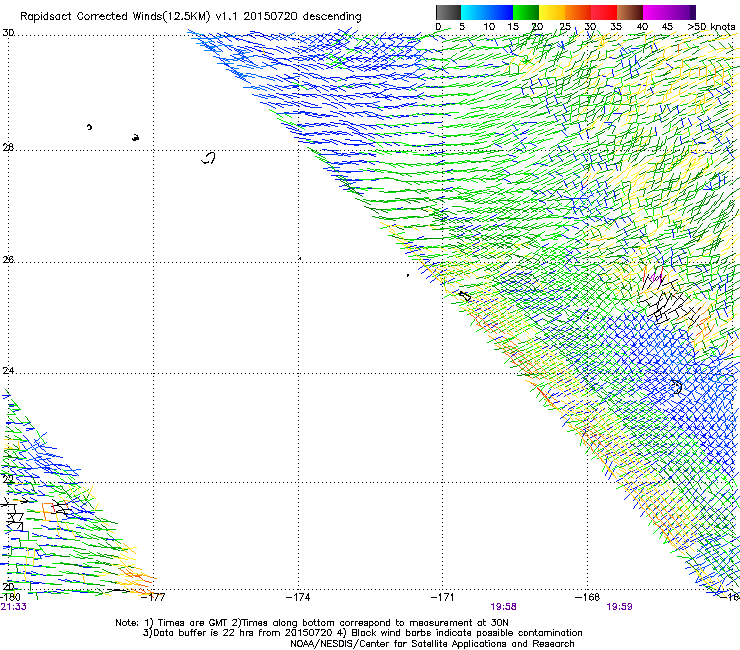Click the note line 'Times are GMT'
The image size is (740, 650).
(192, 623)
